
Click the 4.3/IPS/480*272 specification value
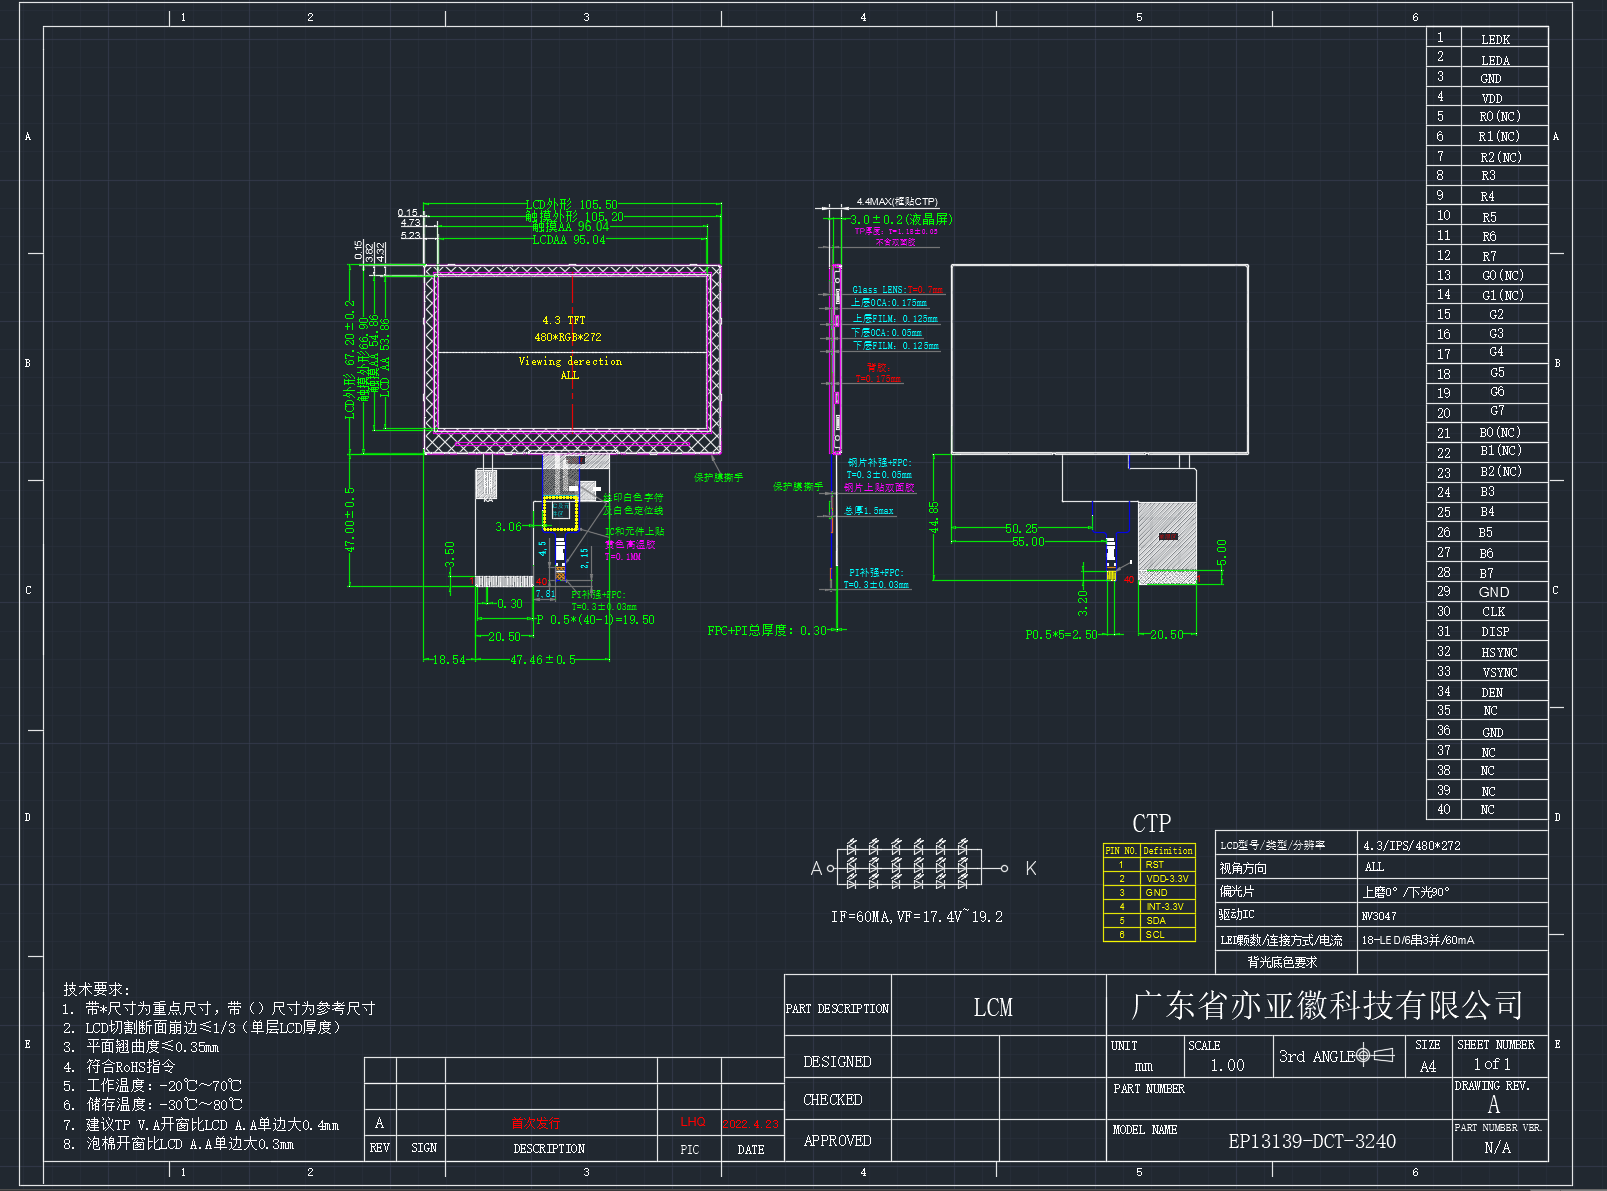(1412, 846)
